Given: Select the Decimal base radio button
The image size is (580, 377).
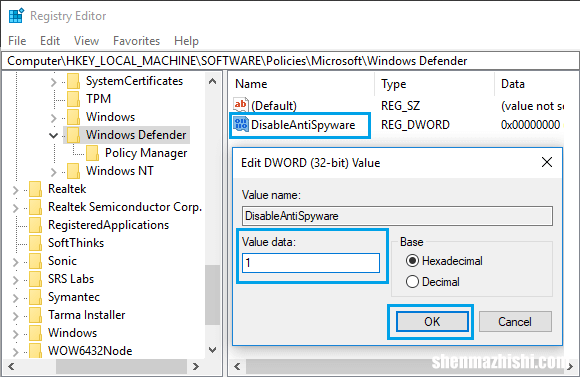Looking at the screenshot, I should (x=412, y=282).
